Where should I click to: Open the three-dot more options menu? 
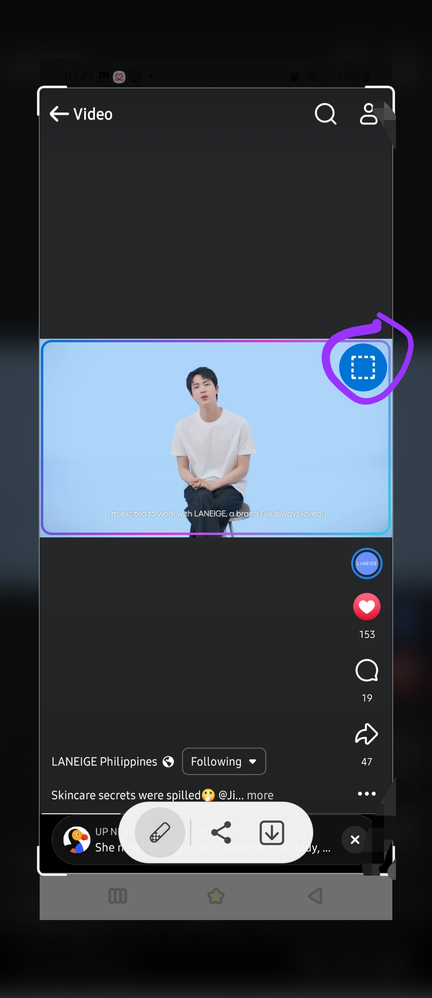(x=366, y=794)
